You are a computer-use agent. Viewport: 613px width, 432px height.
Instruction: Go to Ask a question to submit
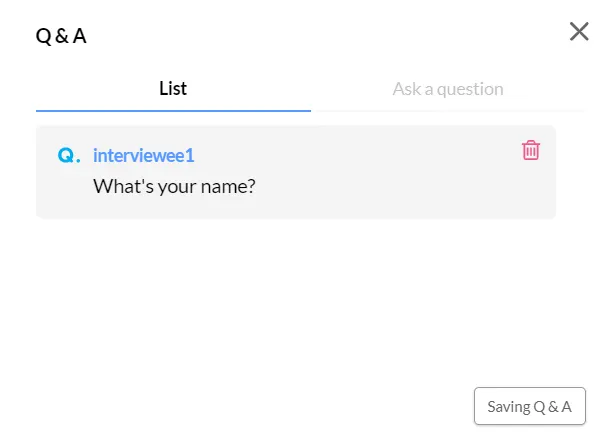(x=447, y=89)
